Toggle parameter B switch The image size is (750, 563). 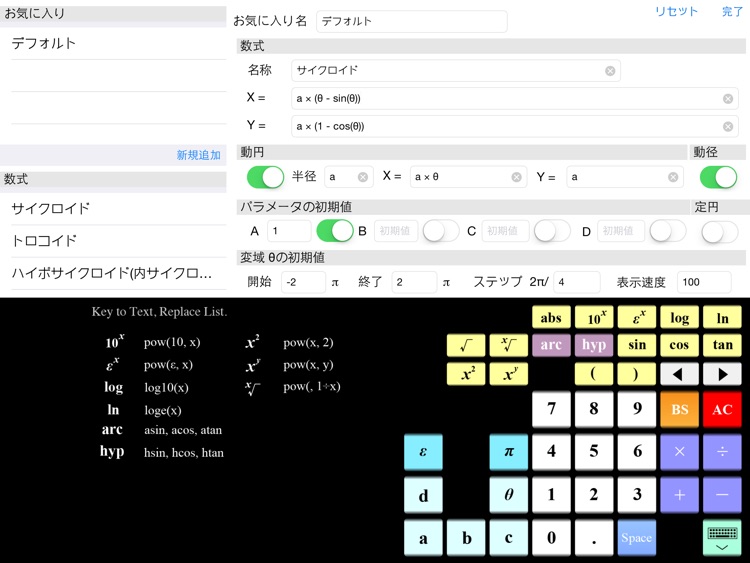(x=441, y=231)
